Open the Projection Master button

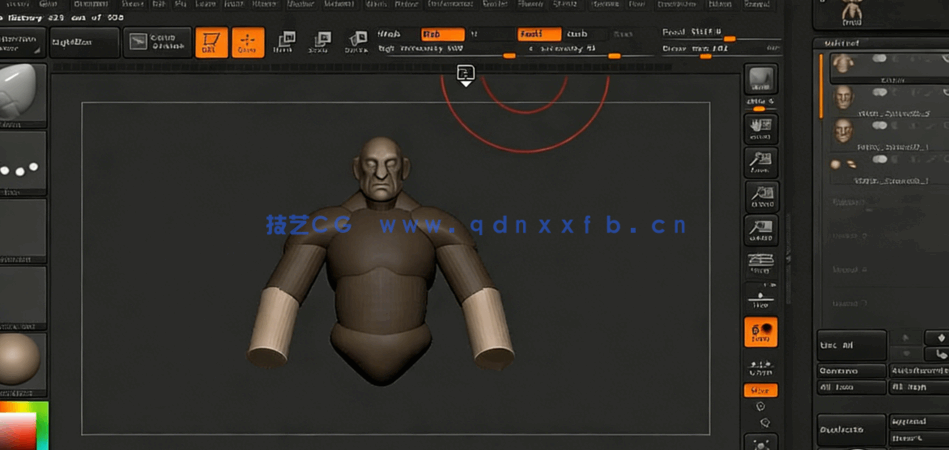(22, 42)
